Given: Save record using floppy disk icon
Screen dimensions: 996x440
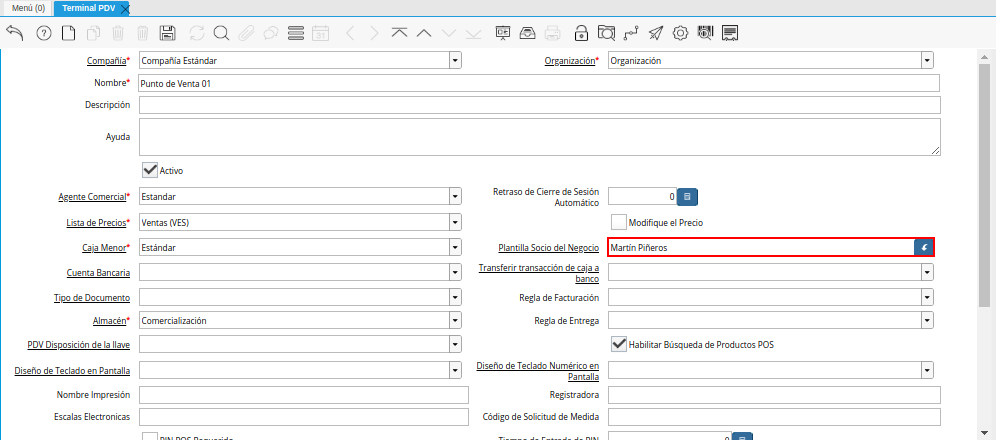Looking at the screenshot, I should point(168,33).
